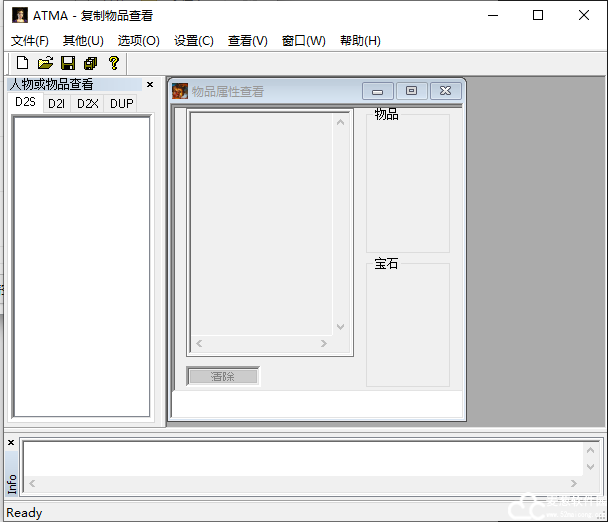Click the Open folder toolbar icon
This screenshot has height=522, width=608.
(x=45, y=63)
